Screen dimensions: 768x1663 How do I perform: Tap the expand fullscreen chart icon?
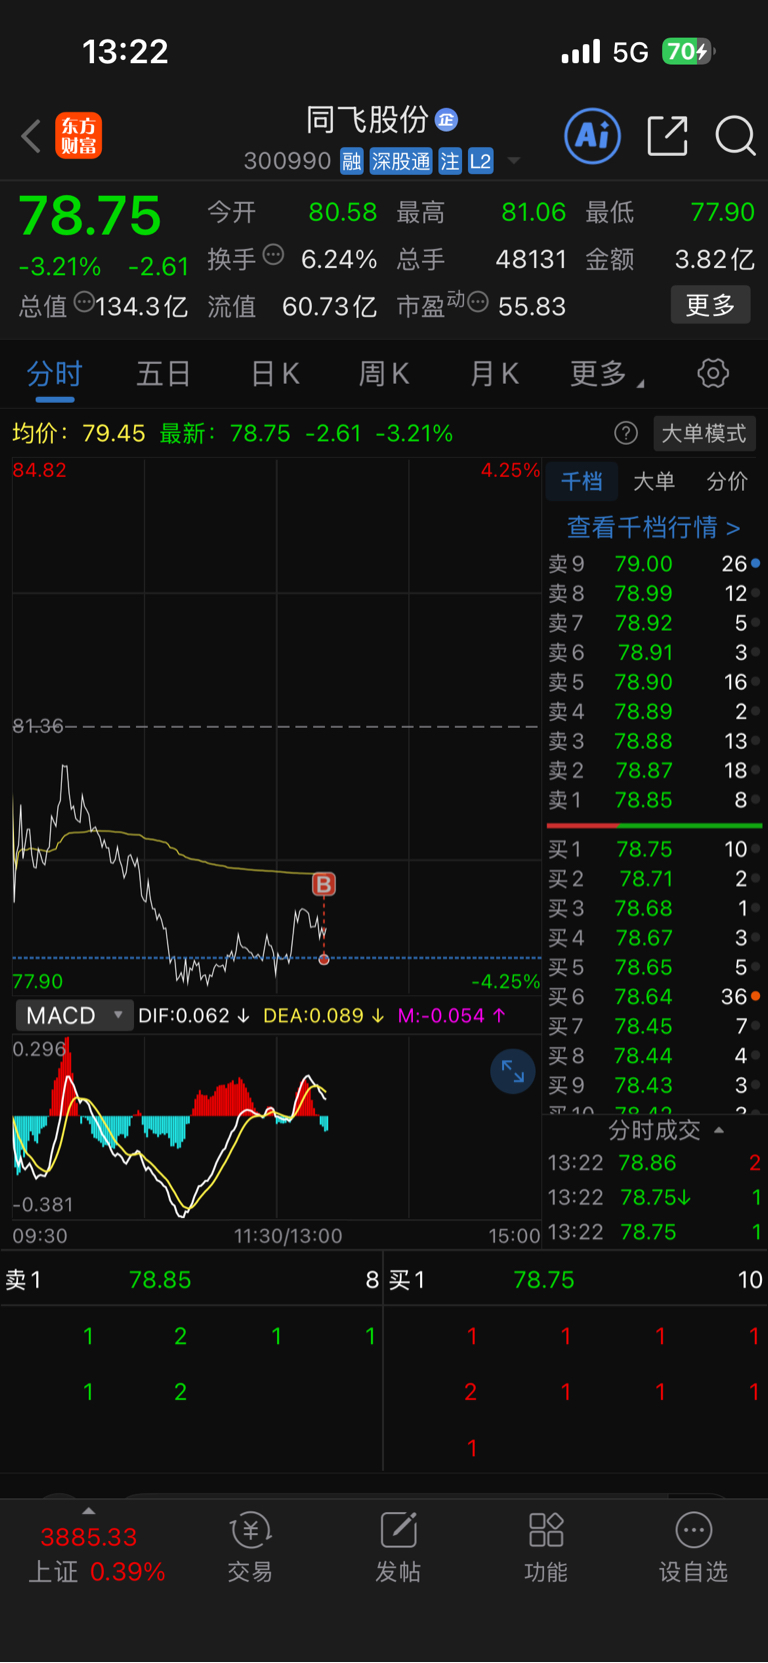(513, 1072)
